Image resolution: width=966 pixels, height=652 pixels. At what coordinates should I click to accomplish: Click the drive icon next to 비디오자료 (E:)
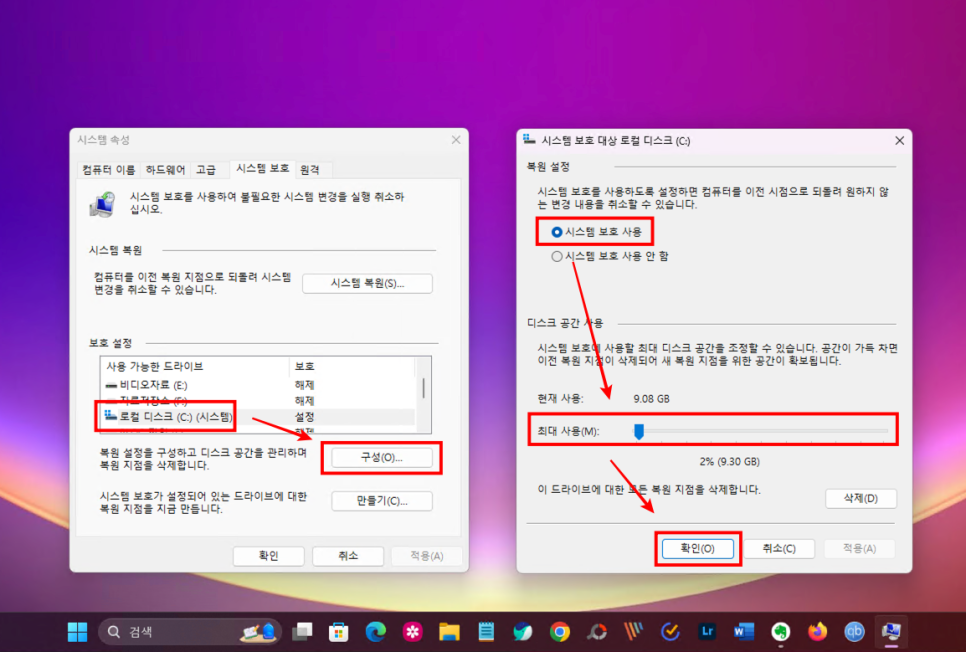click(111, 385)
